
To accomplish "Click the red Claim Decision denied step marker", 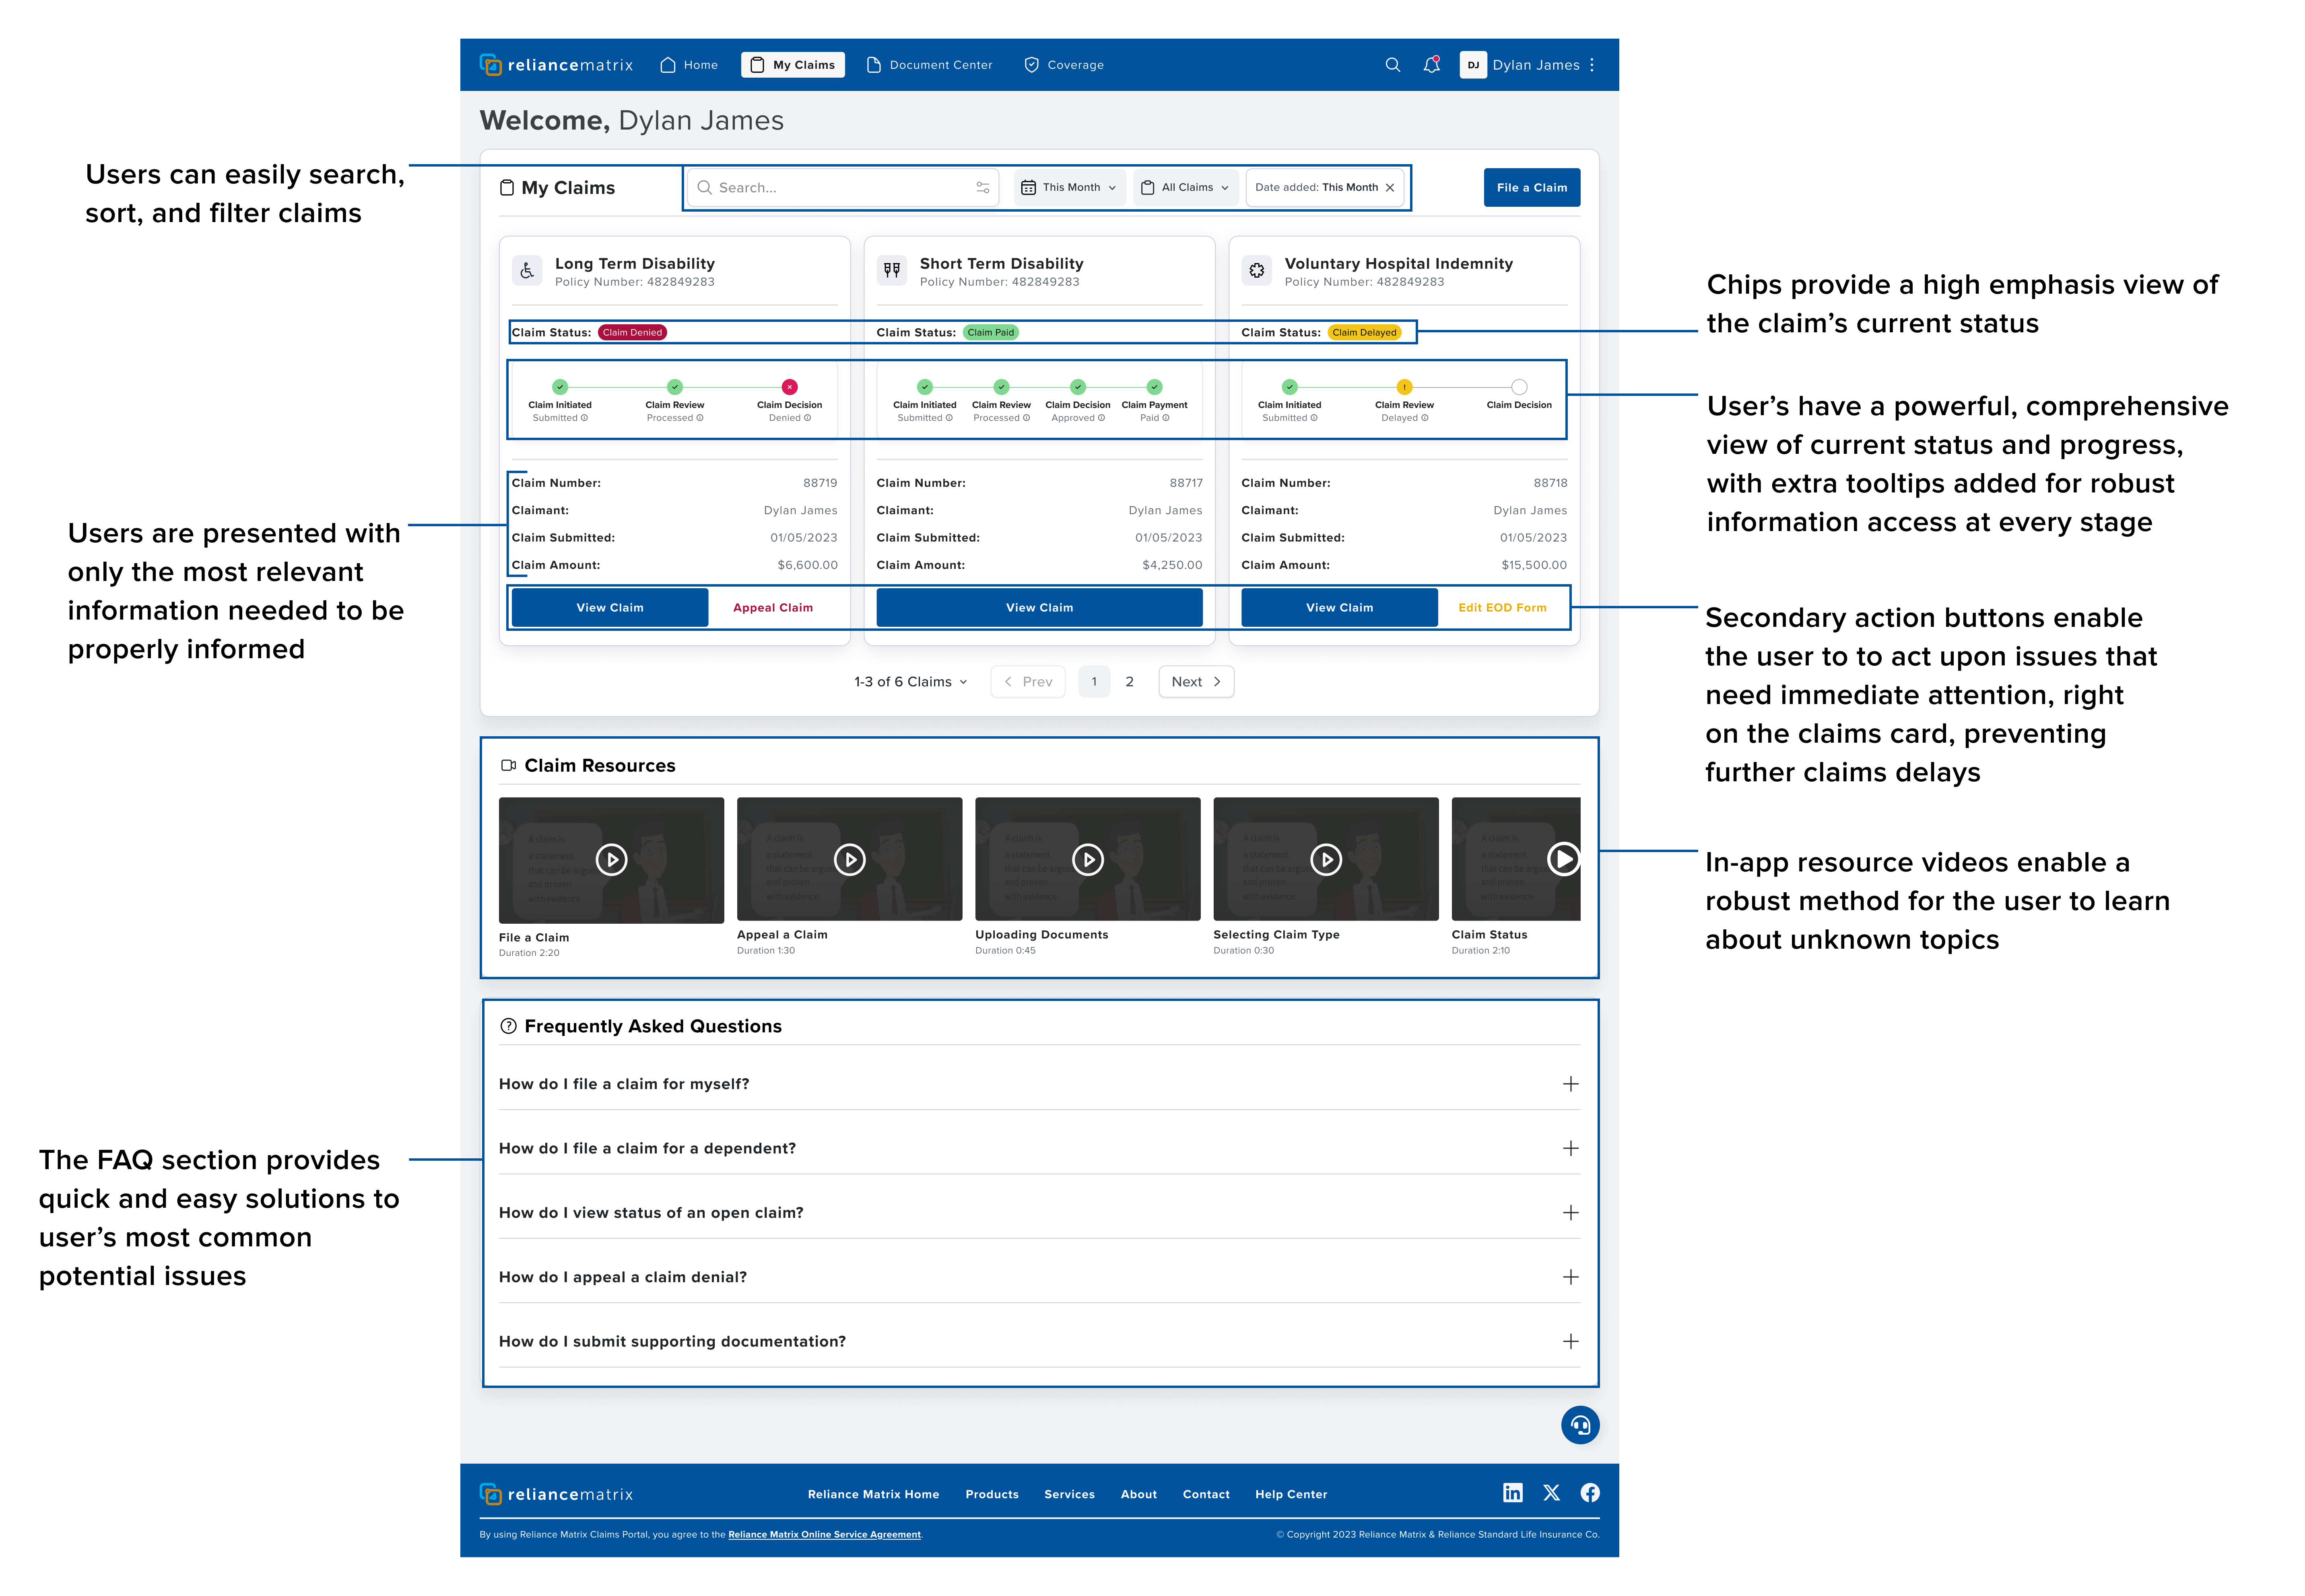I will (789, 387).
